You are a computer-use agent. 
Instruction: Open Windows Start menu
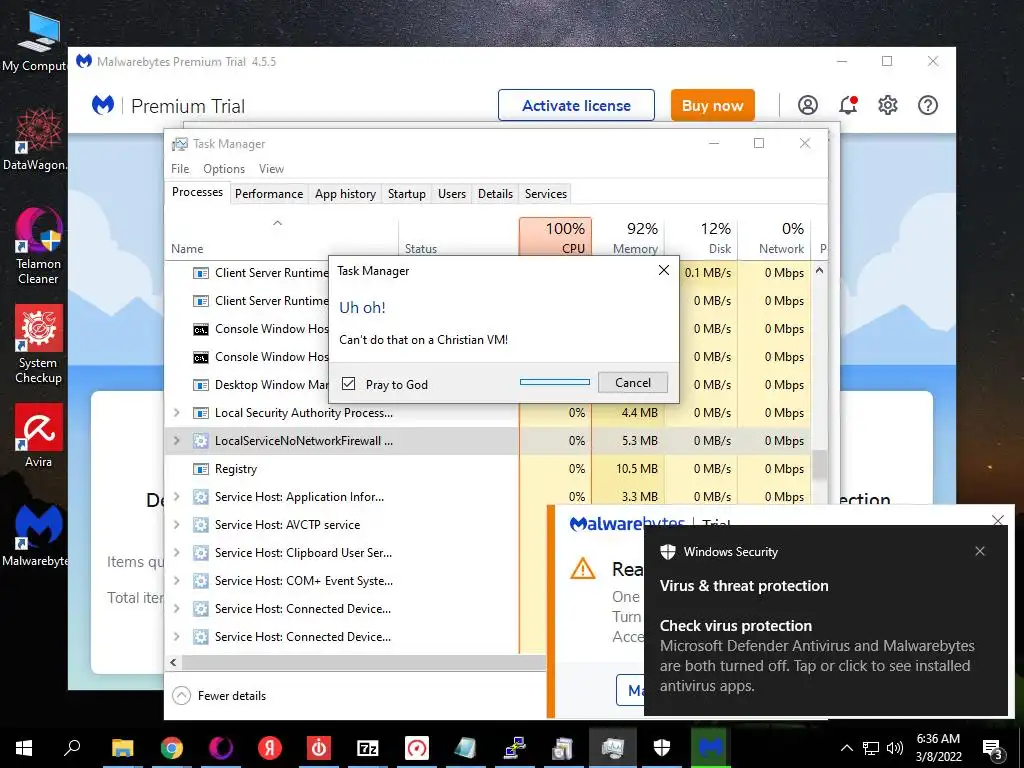click(x=24, y=748)
